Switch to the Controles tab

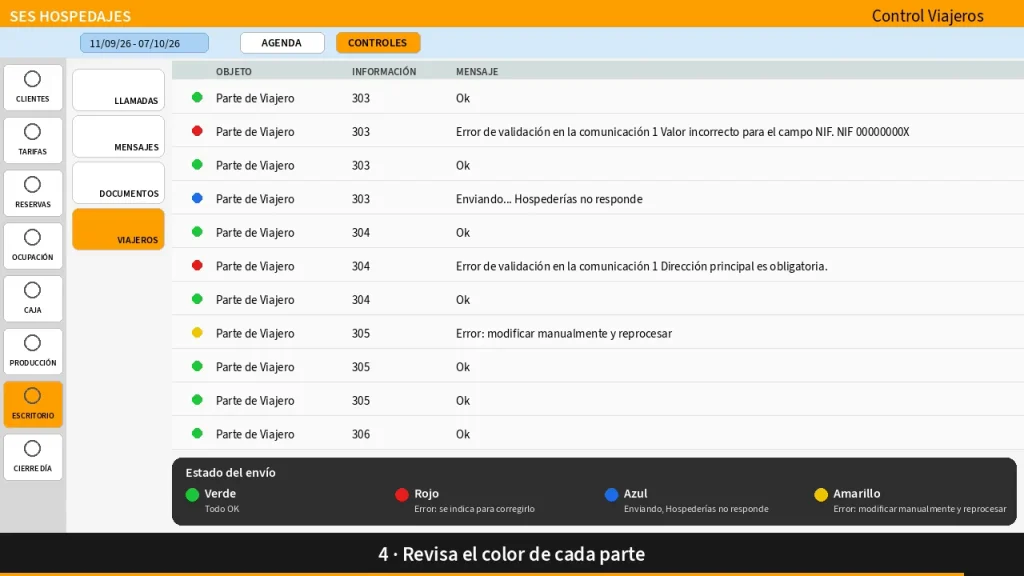click(x=377, y=42)
